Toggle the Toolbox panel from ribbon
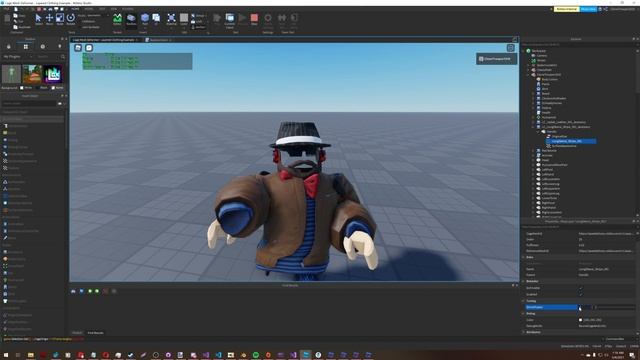 coord(131,19)
